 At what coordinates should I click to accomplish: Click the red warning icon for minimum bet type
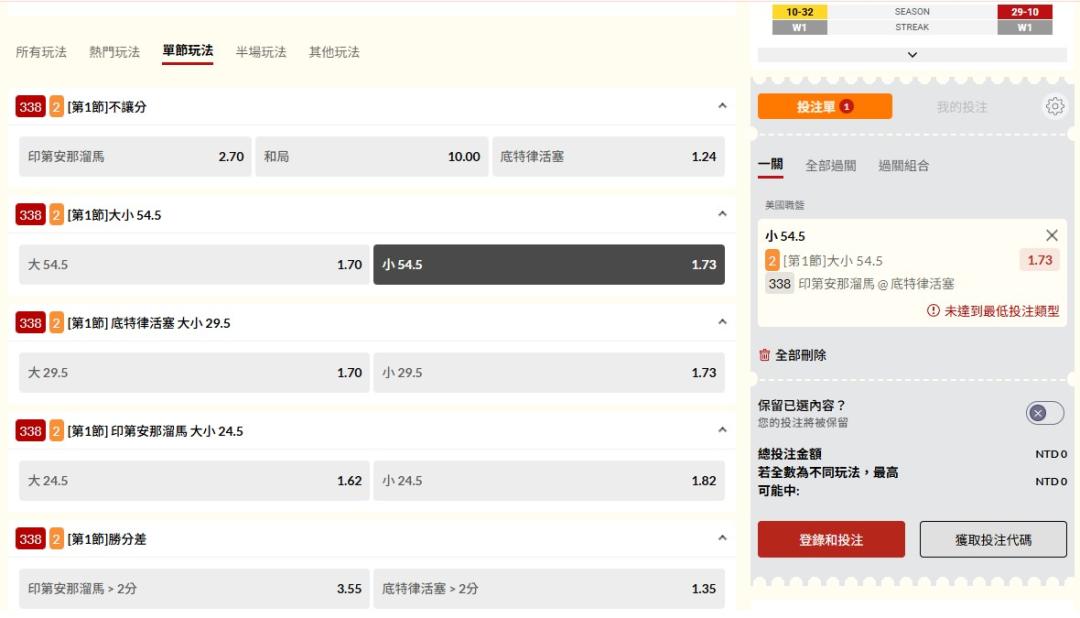(x=934, y=311)
